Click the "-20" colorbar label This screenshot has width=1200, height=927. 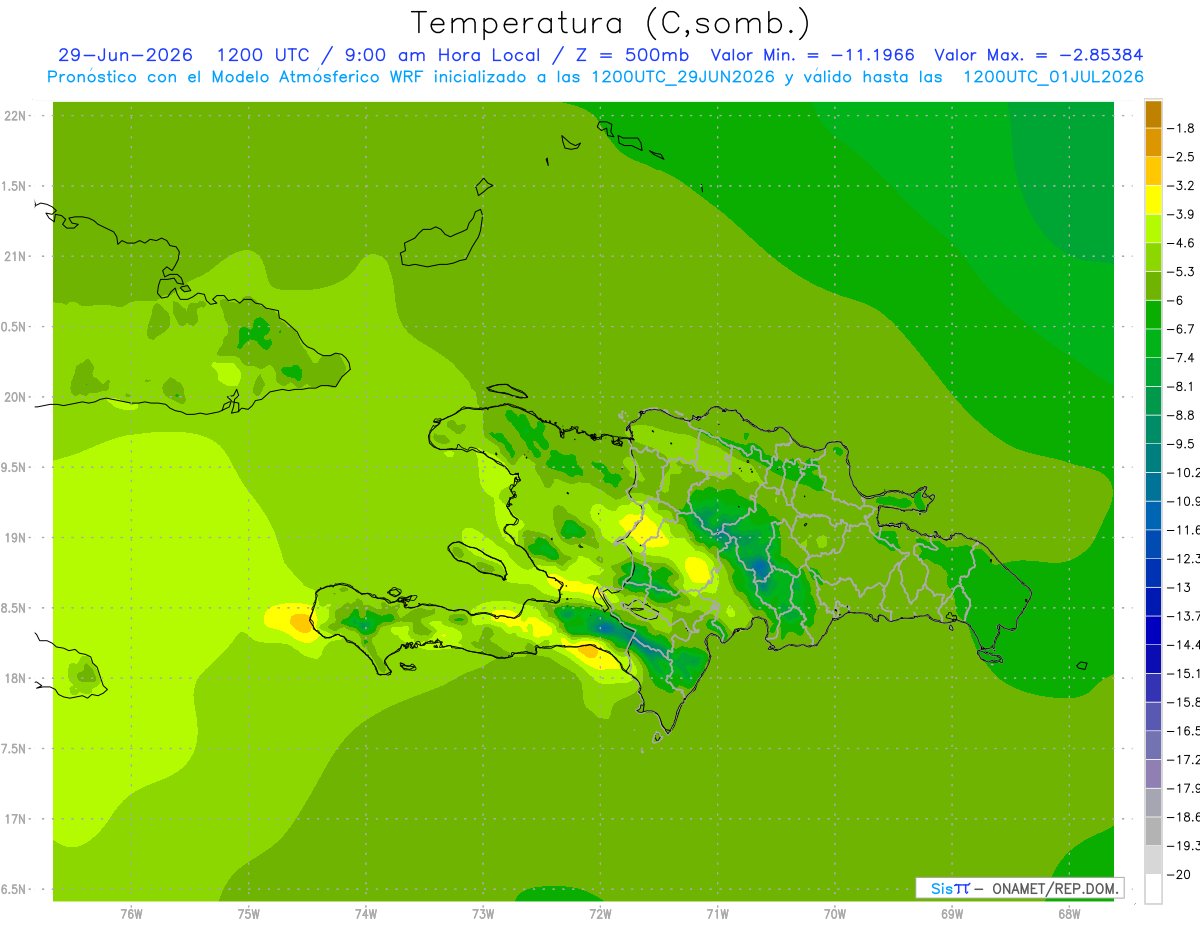(1178, 875)
